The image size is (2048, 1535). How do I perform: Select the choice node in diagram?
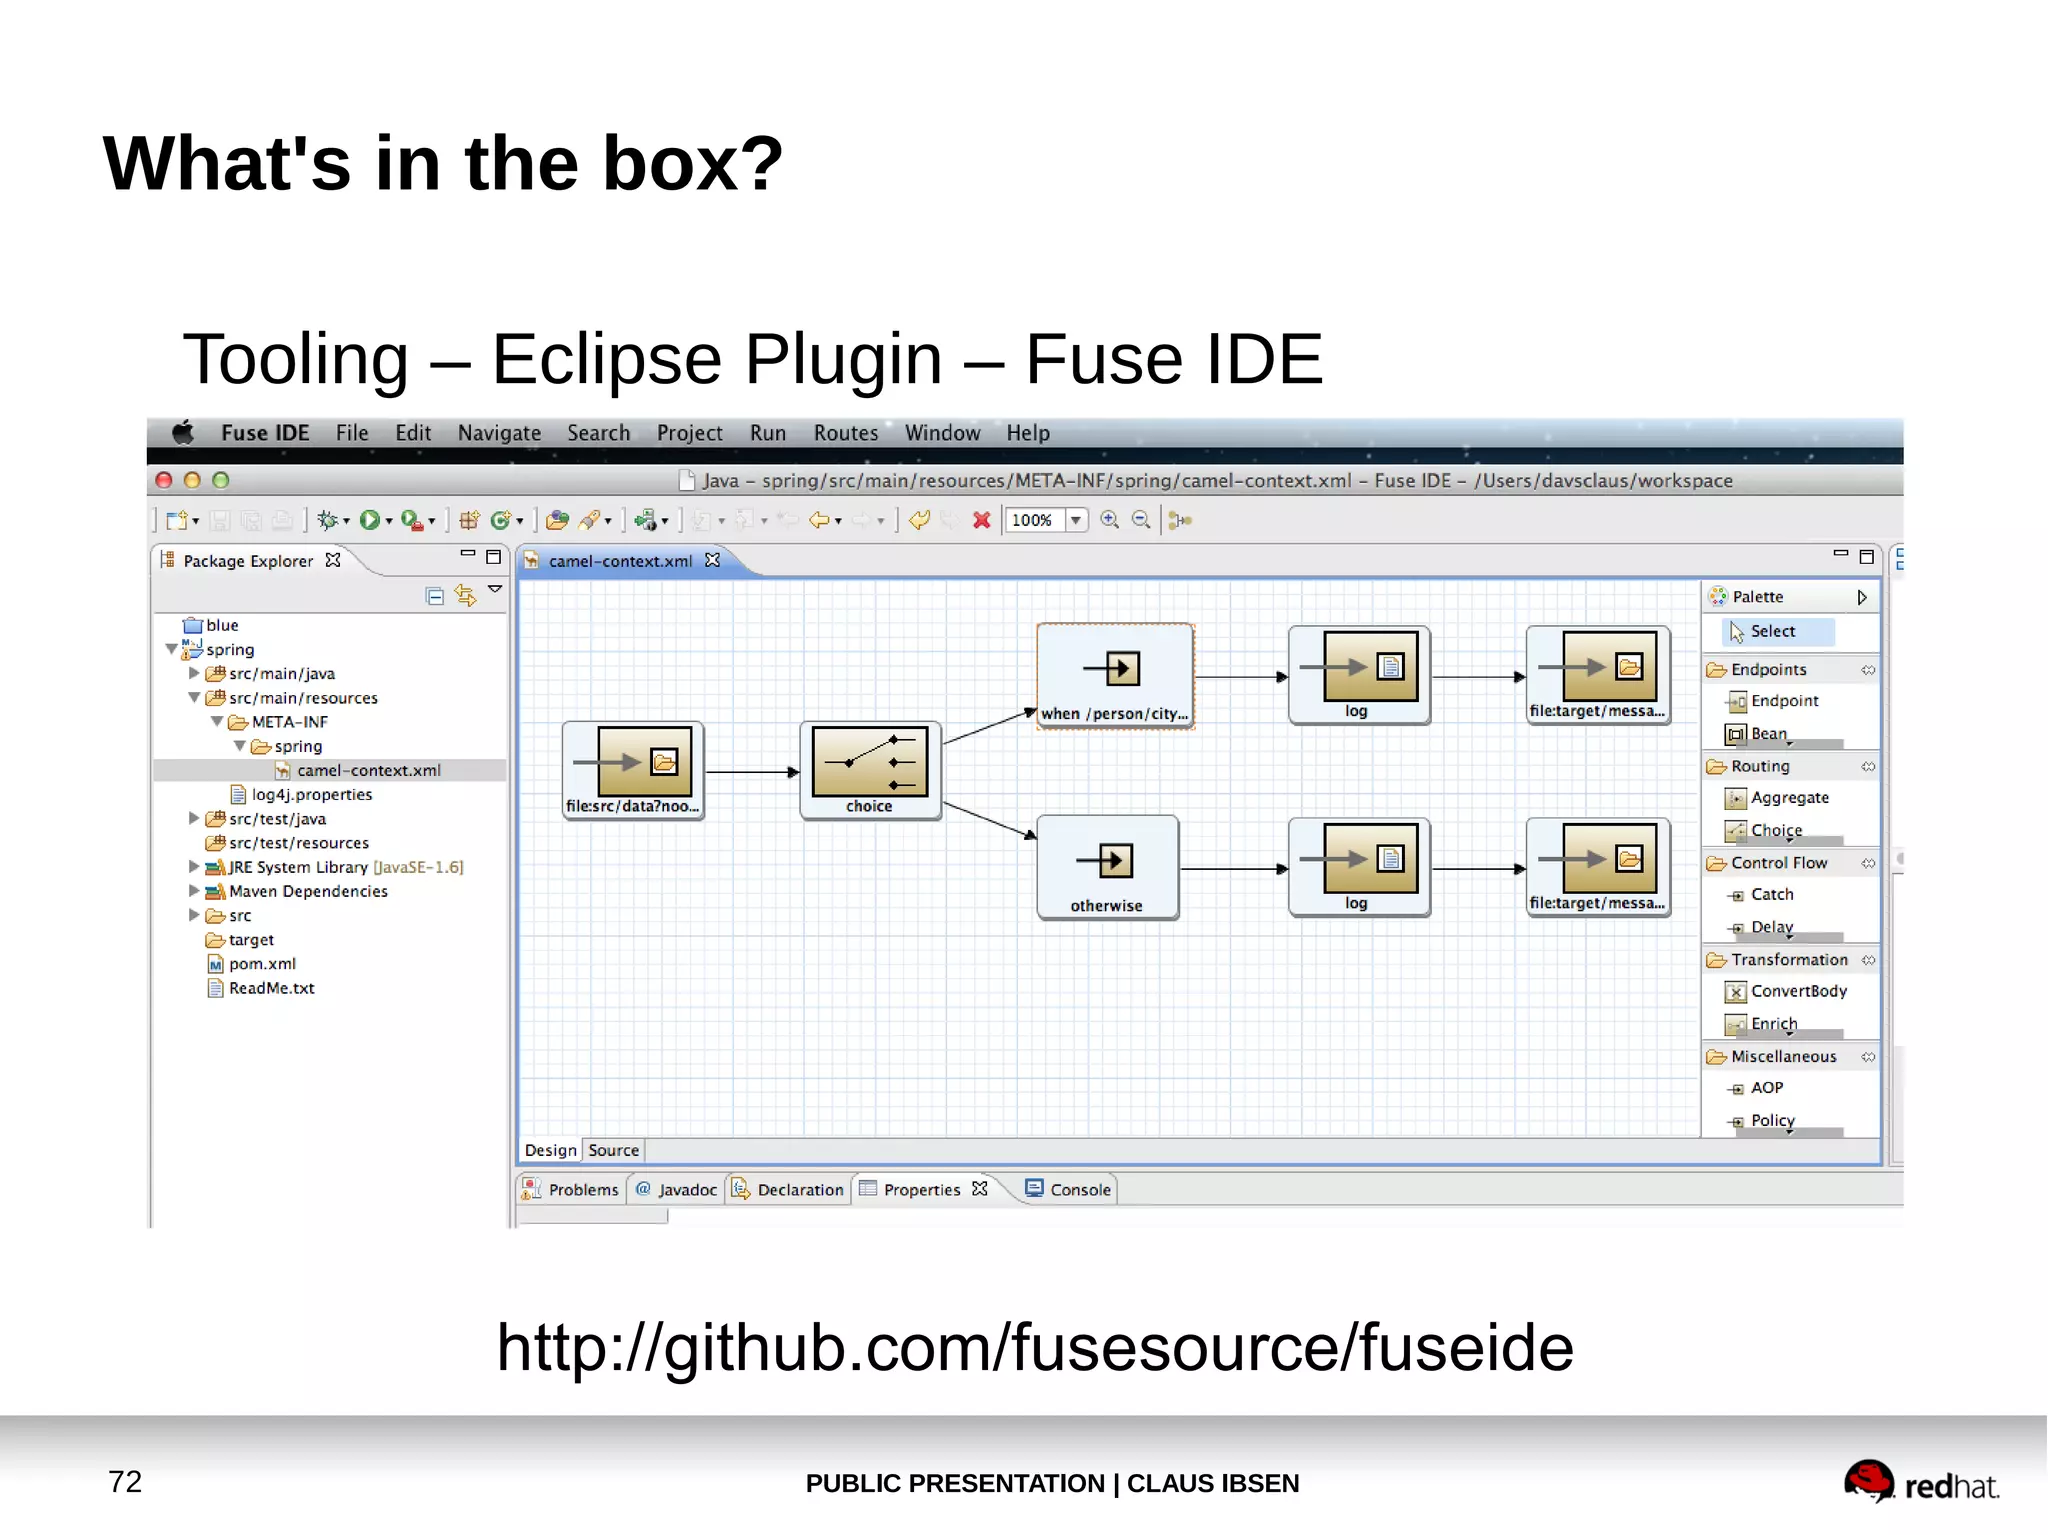pos(870,770)
